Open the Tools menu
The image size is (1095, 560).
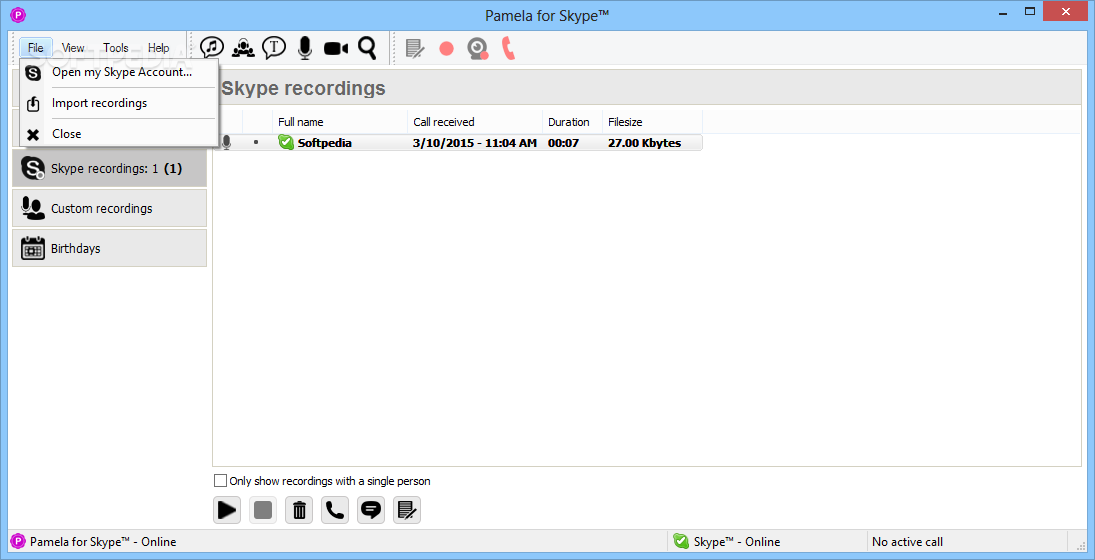(116, 47)
